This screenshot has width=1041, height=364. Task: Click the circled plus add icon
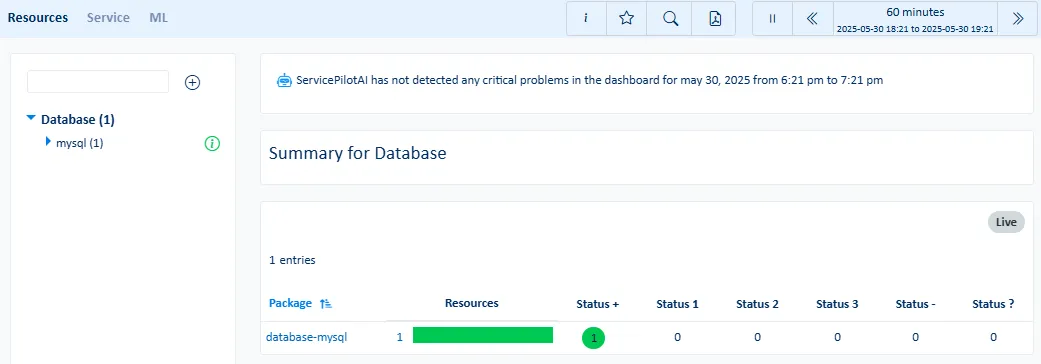point(193,82)
